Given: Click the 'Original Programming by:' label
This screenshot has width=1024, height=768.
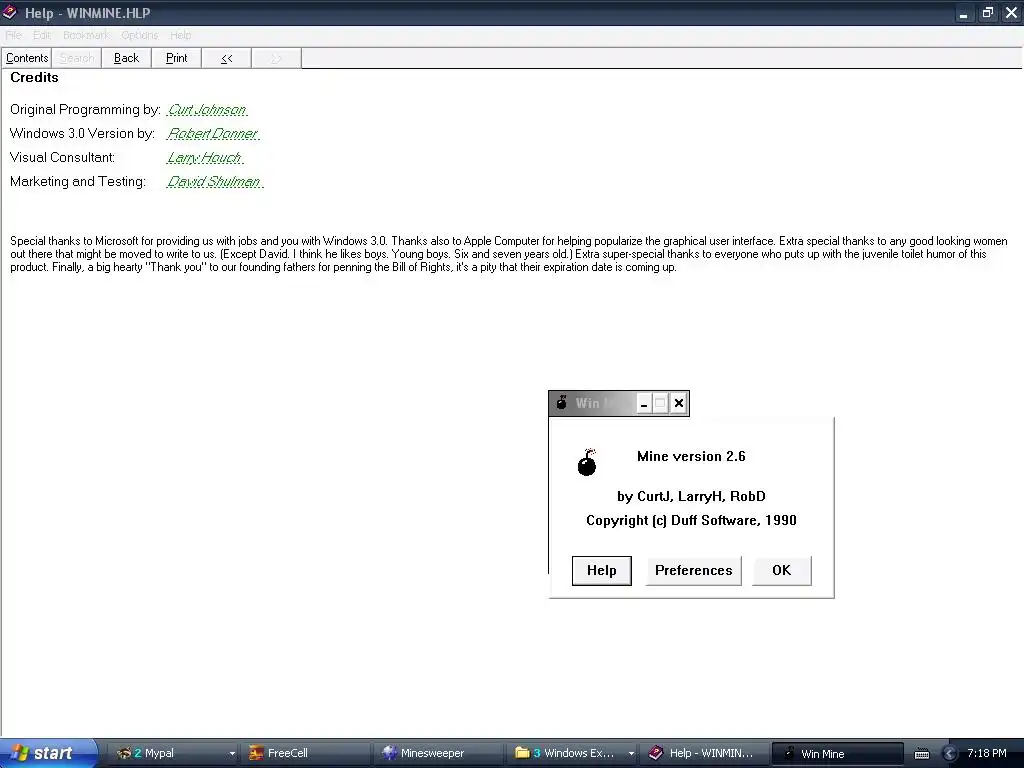Looking at the screenshot, I should (x=85, y=110).
